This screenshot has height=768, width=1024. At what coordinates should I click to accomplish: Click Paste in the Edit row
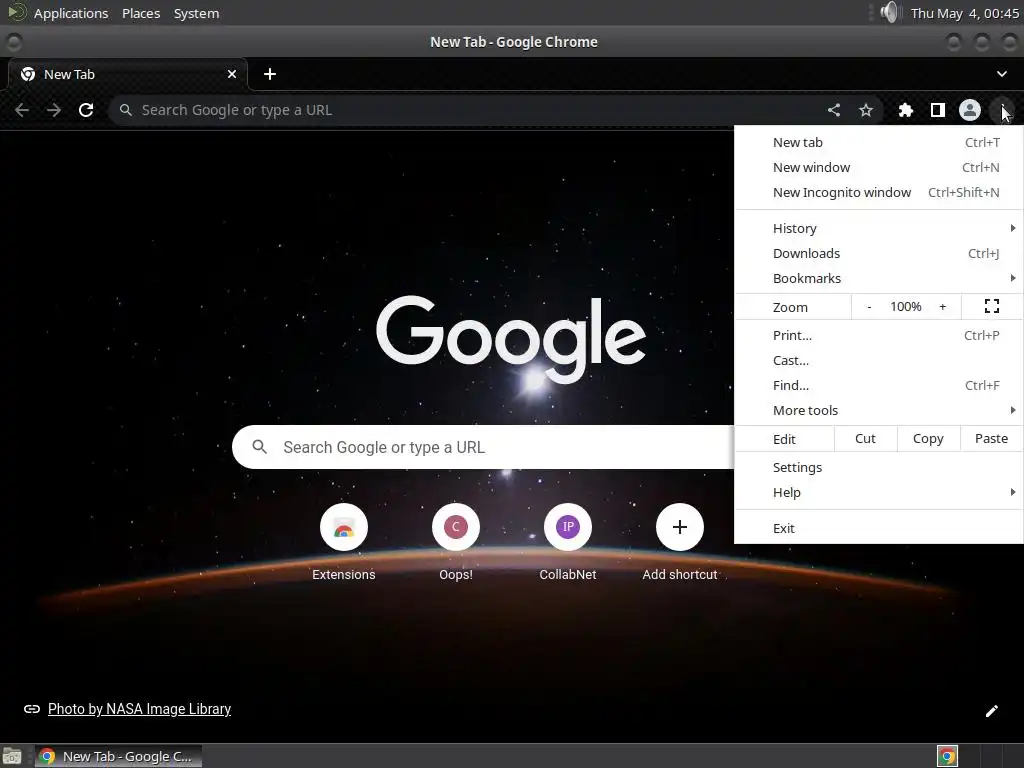[991, 439]
